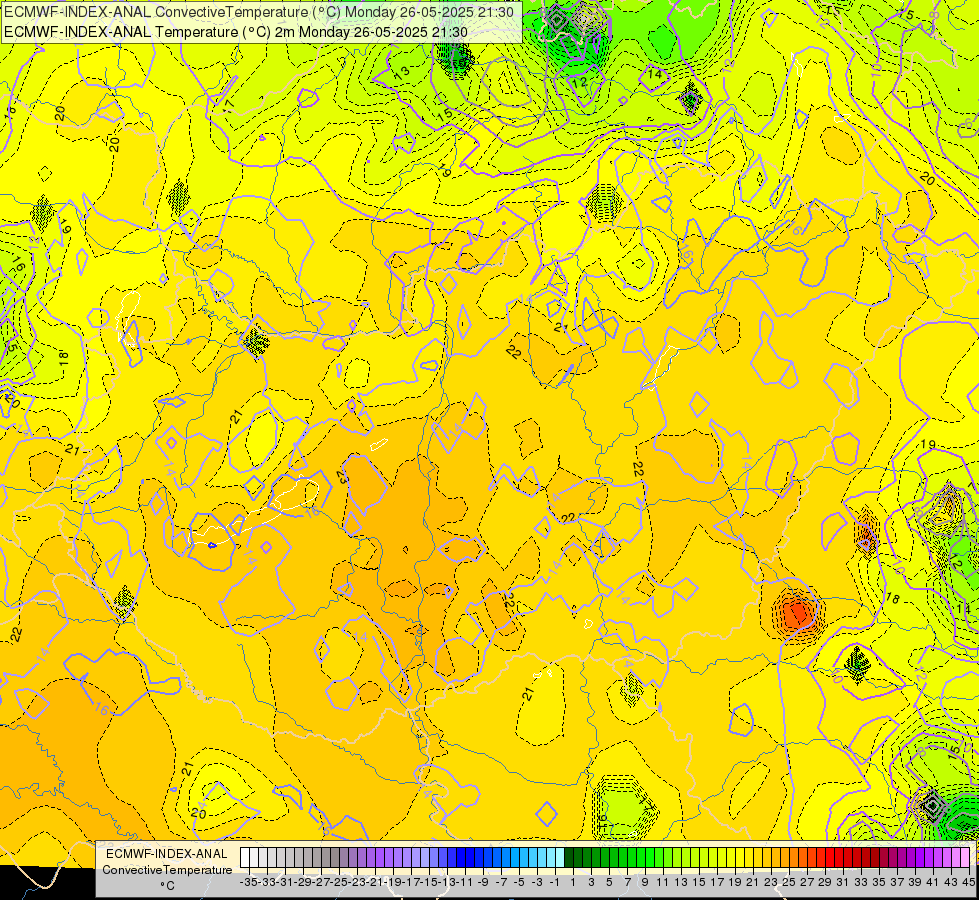The image size is (979, 900).
Task: Click the 17 value on the legend scale
Action: (x=717, y=883)
